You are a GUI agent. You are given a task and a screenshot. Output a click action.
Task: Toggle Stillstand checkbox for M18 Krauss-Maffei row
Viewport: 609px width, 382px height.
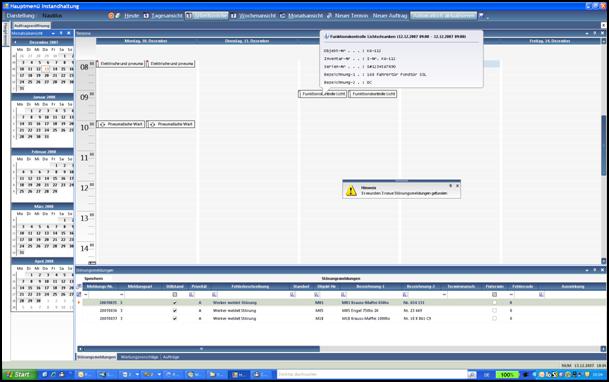175,318
